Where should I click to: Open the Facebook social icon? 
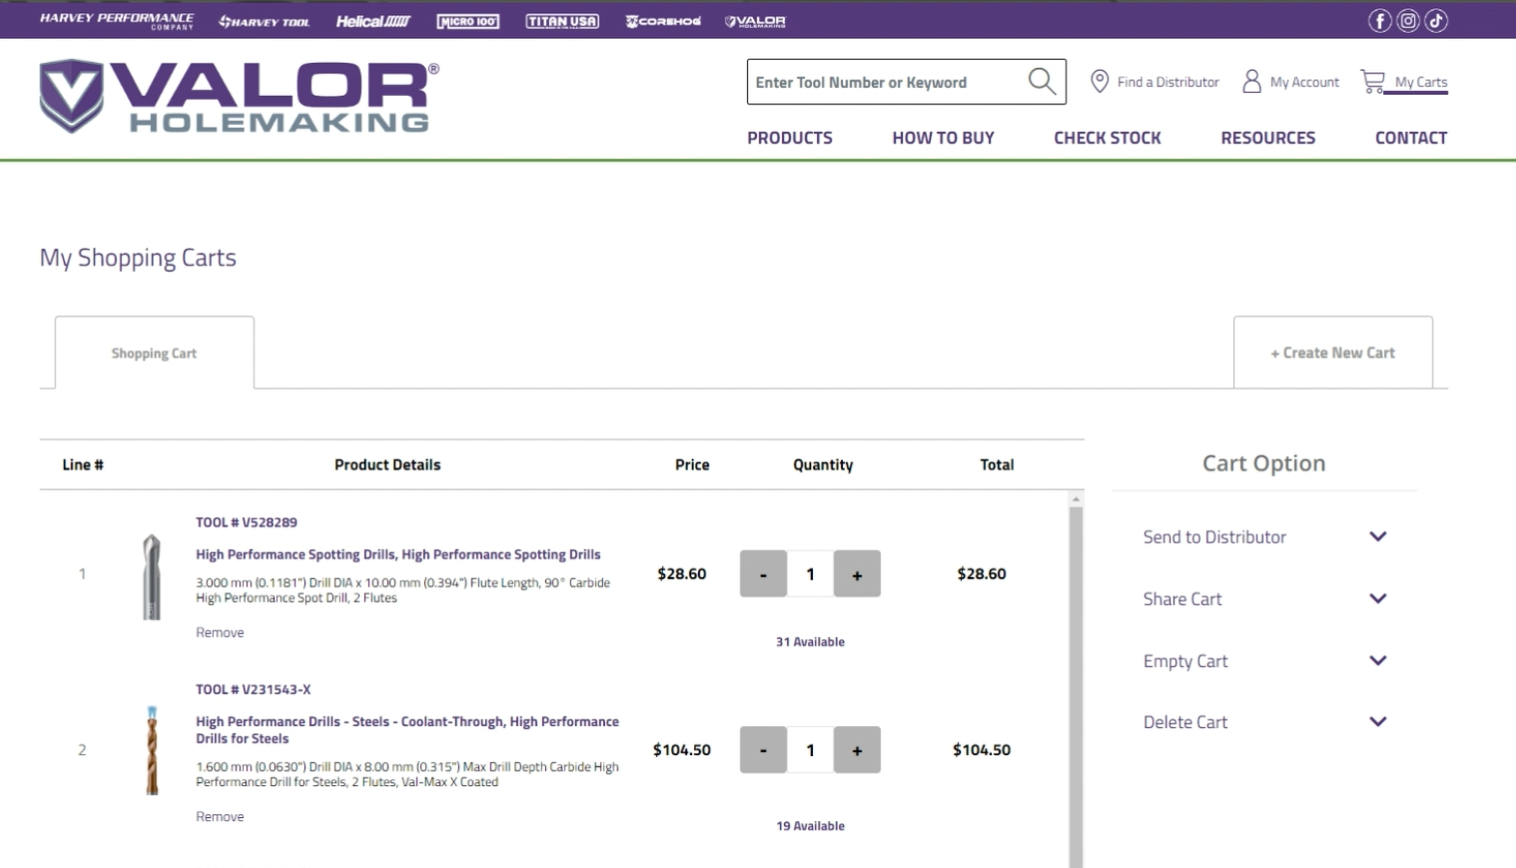click(1379, 21)
